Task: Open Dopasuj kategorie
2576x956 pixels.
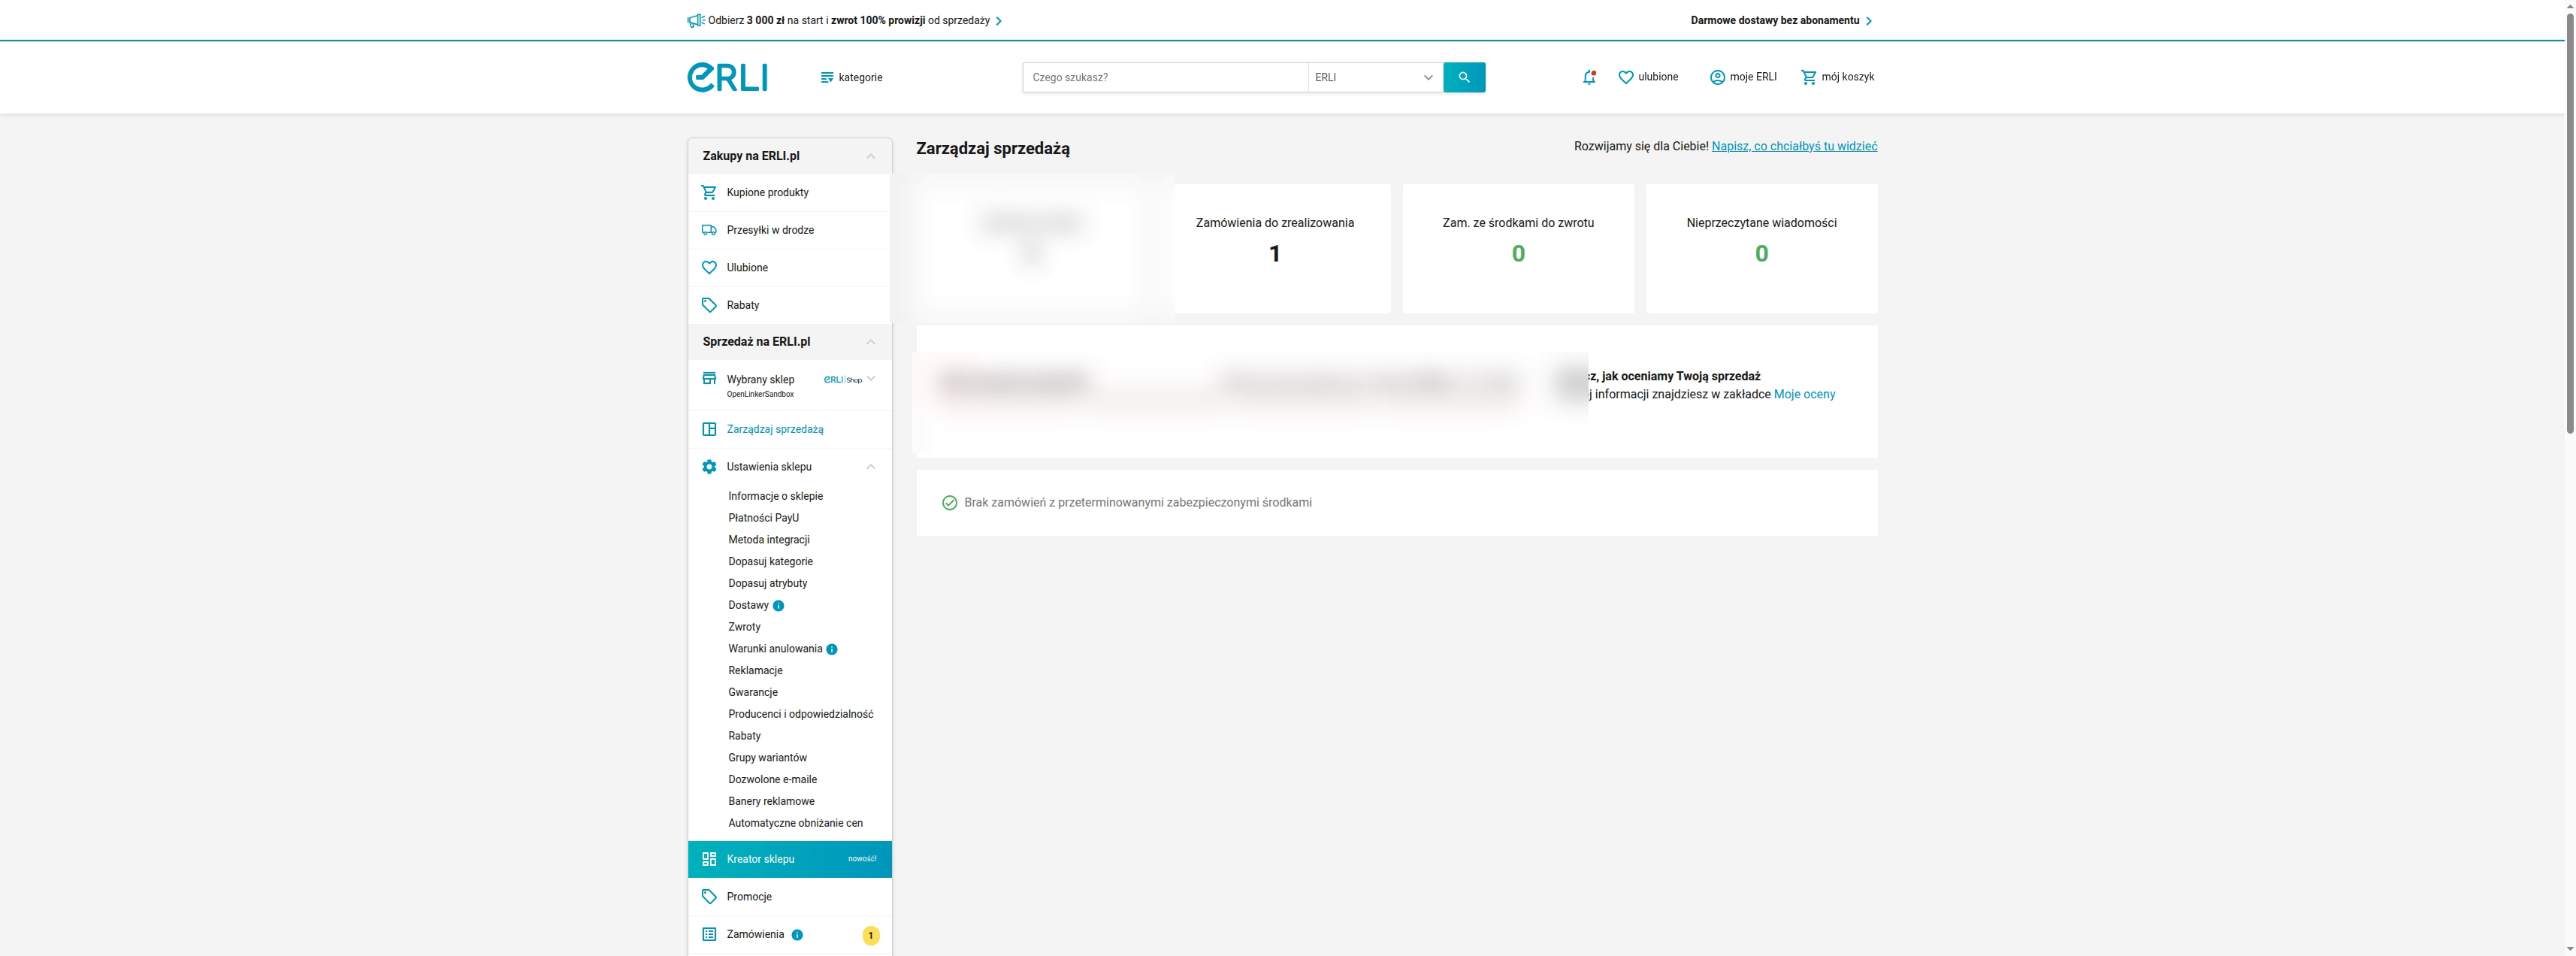Action: point(770,562)
